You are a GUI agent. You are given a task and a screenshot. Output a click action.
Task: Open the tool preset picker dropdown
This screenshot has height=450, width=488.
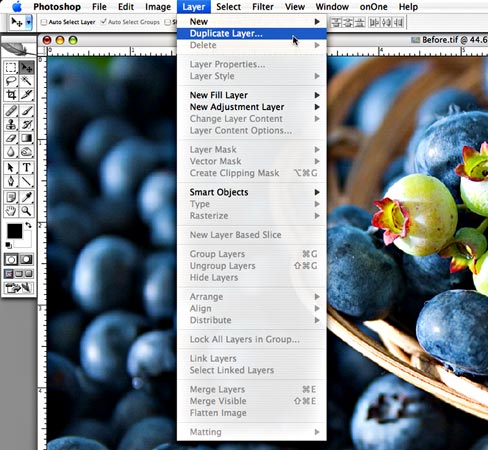pos(29,22)
